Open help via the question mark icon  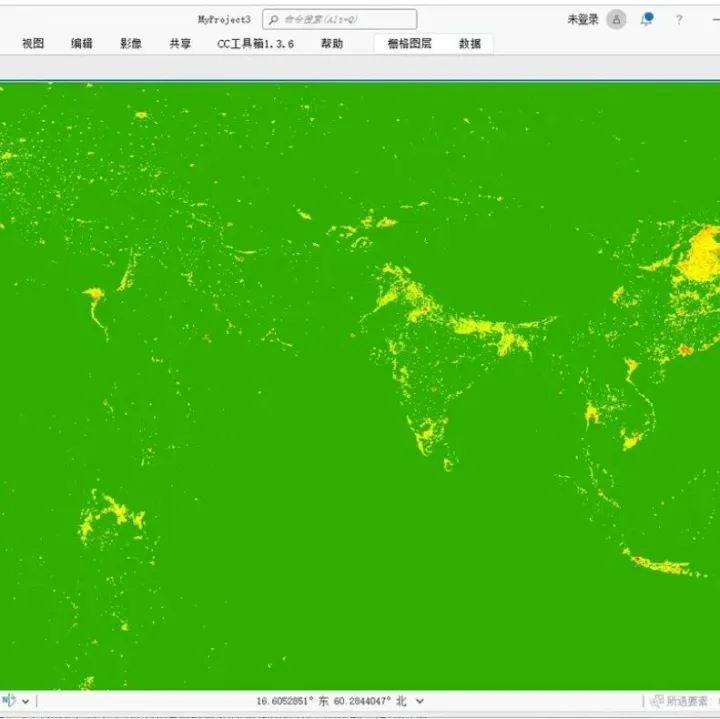tap(679, 20)
